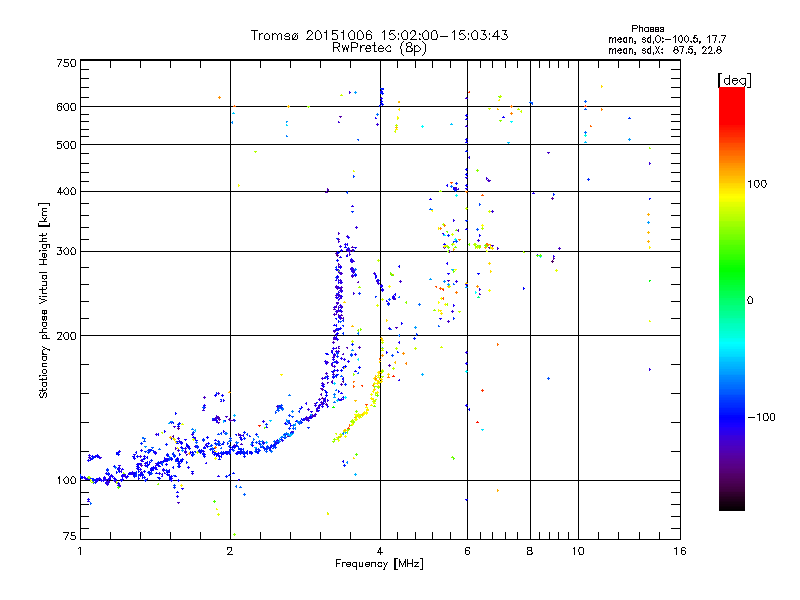Click the y-axis '600' tick label
Screen dimensions: 800x600
(66, 107)
